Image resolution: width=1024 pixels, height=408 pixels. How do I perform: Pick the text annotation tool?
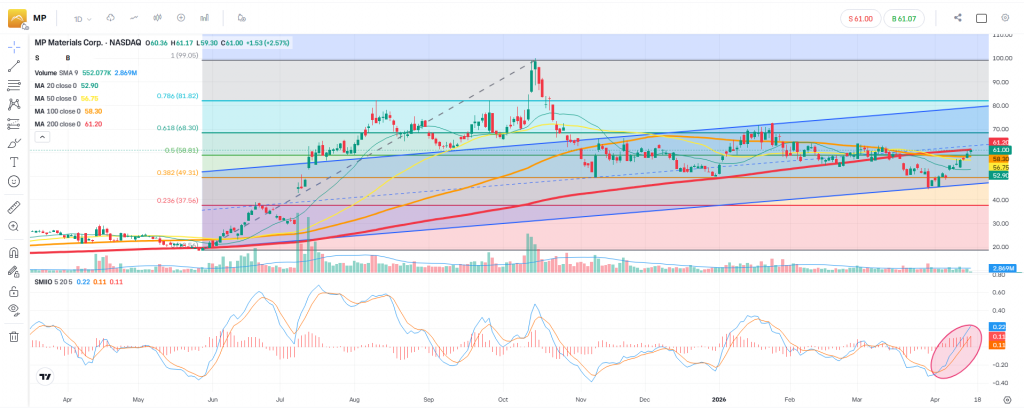pos(14,162)
